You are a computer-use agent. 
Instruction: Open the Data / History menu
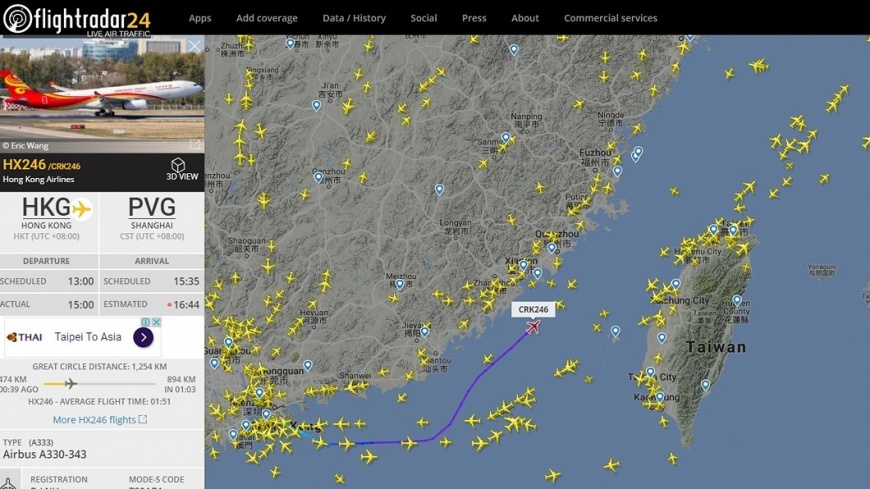click(x=354, y=18)
